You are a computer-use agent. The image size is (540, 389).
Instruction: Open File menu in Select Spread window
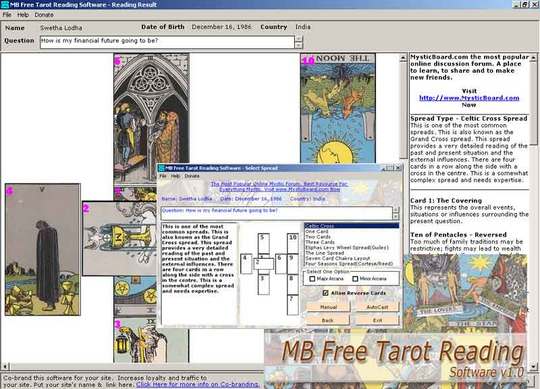[x=163, y=176]
